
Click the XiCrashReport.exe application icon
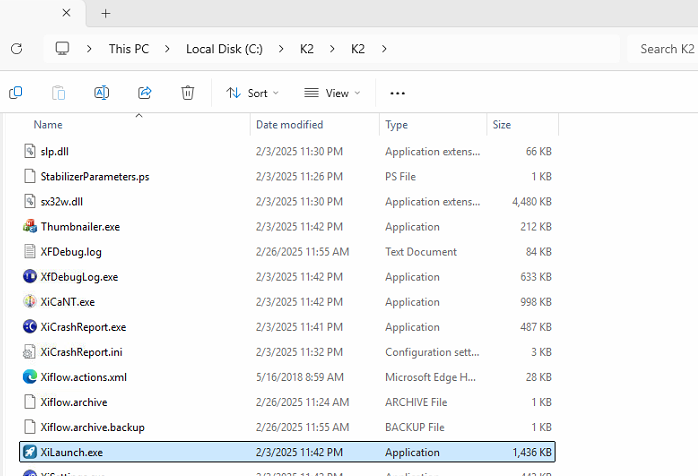coord(30,327)
